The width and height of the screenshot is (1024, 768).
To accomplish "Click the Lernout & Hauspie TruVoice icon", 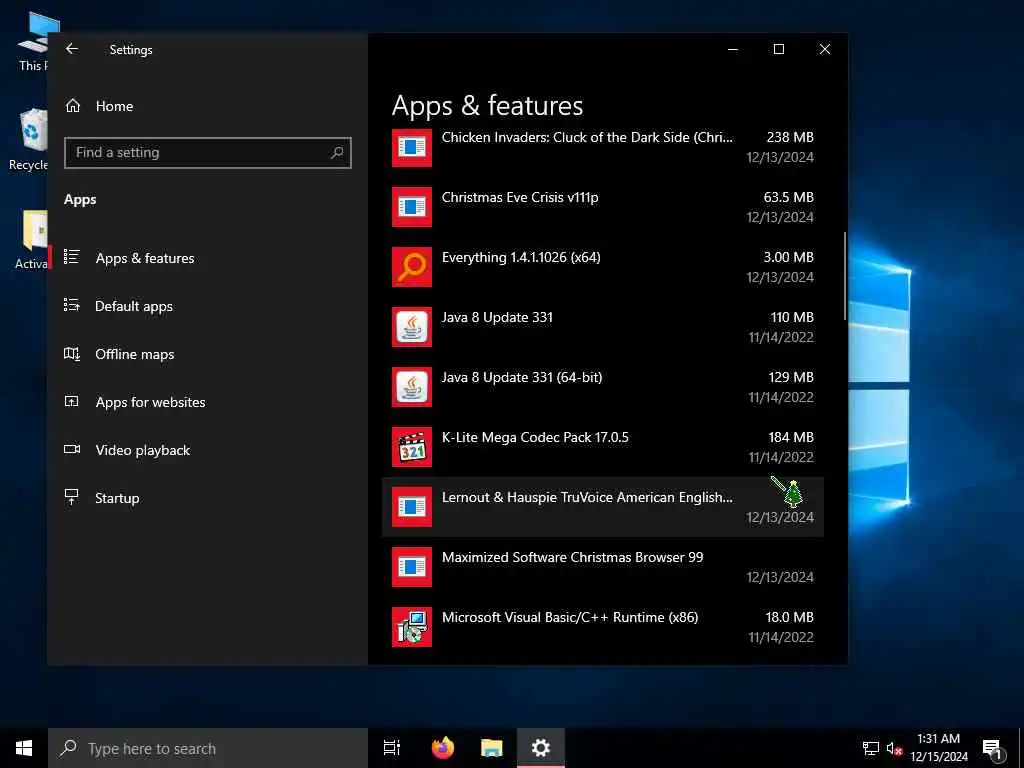I will pyautogui.click(x=411, y=507).
